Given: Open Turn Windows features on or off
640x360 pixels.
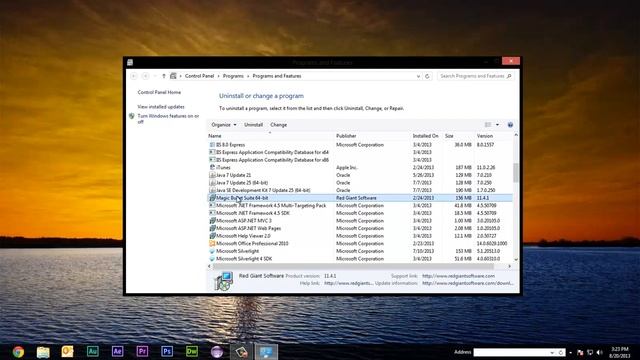Looking at the screenshot, I should coord(168,119).
